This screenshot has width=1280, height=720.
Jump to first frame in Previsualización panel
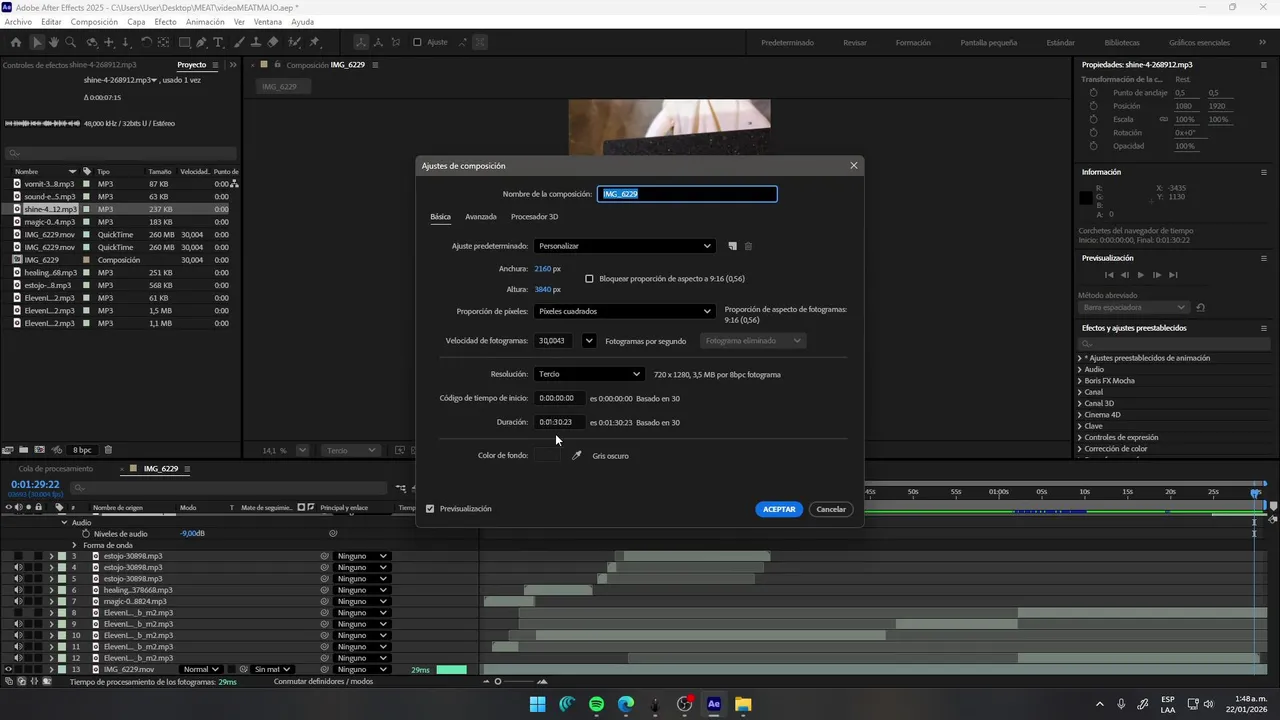[1109, 275]
